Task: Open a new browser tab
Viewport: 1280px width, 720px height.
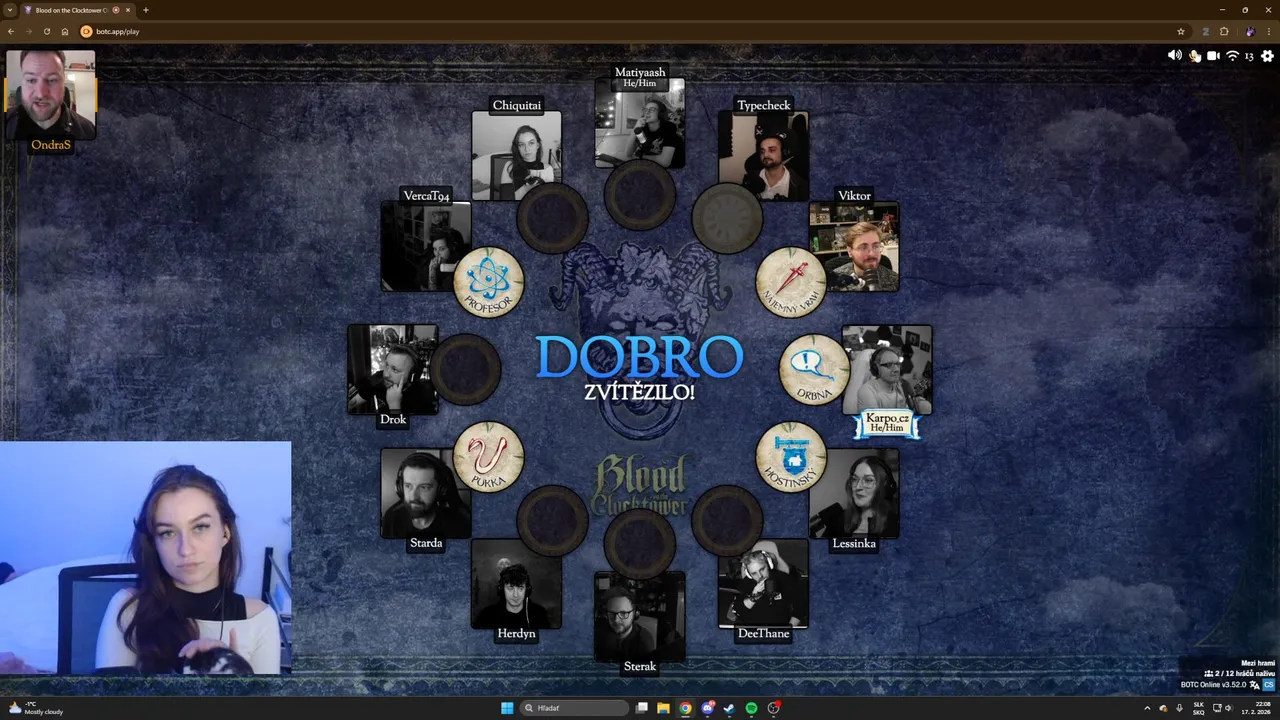Action: pyautogui.click(x=146, y=10)
